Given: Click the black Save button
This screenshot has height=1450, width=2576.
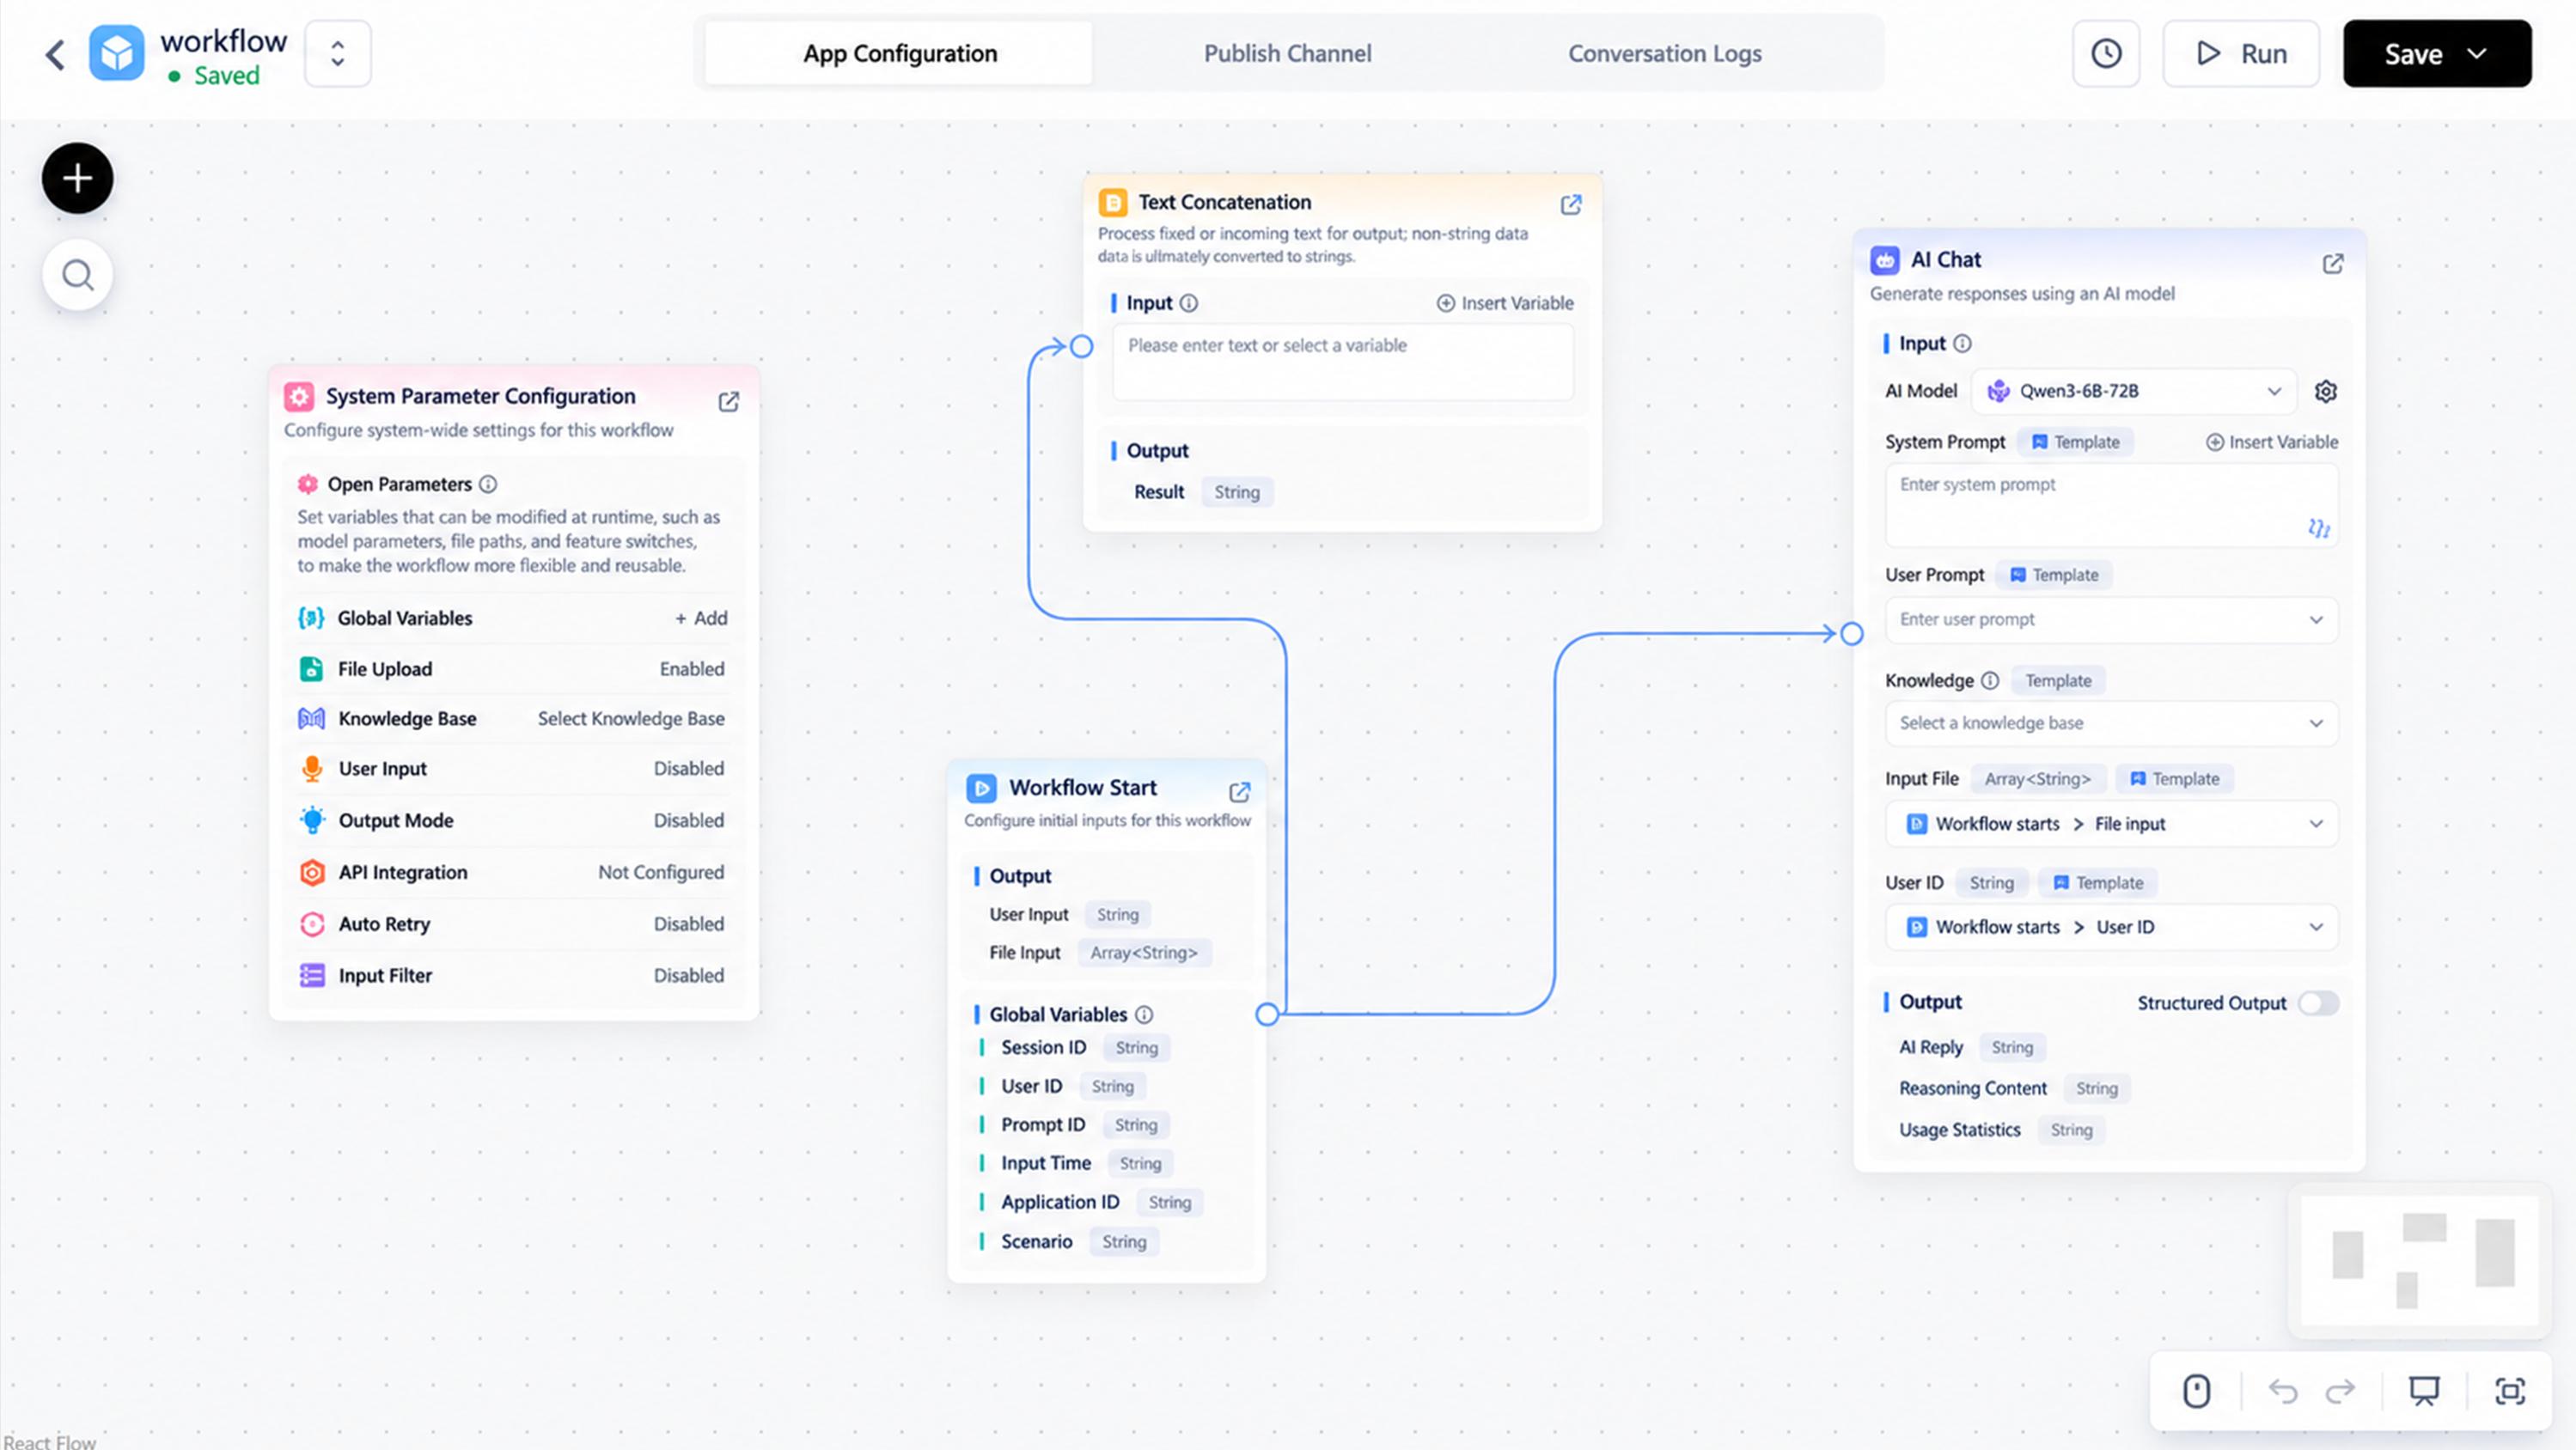Looking at the screenshot, I should click(2437, 54).
